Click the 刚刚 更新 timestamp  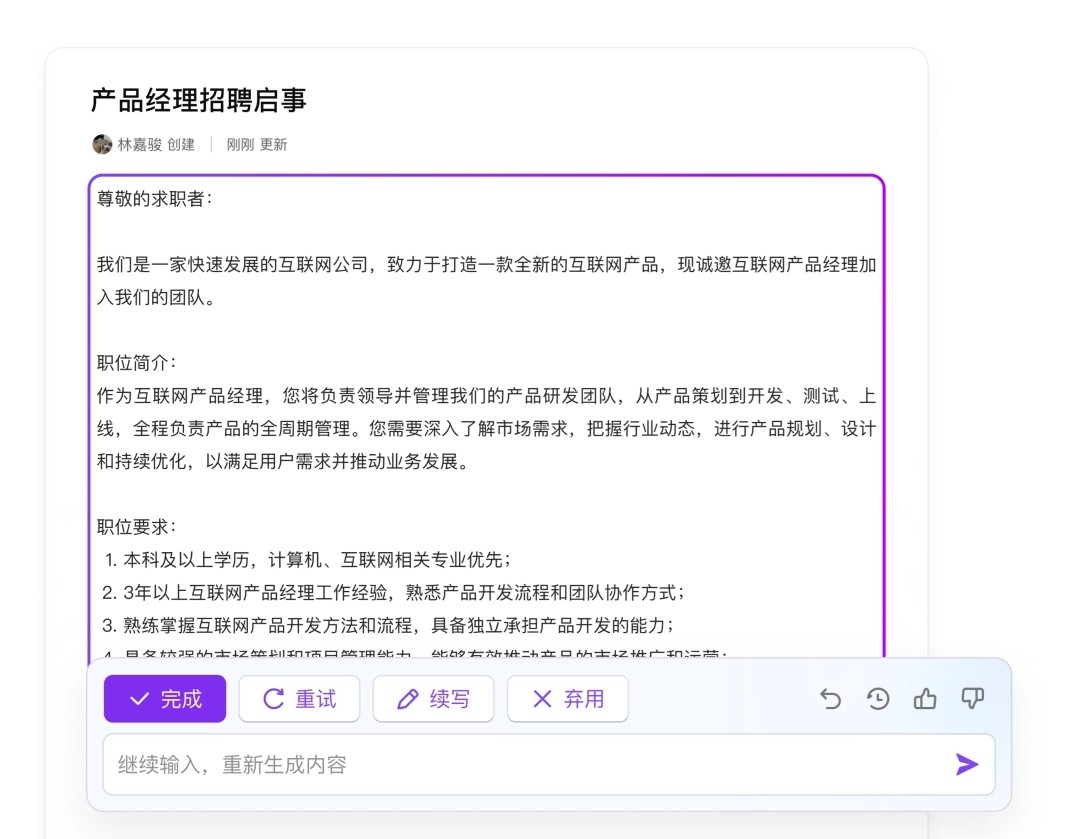pos(257,144)
